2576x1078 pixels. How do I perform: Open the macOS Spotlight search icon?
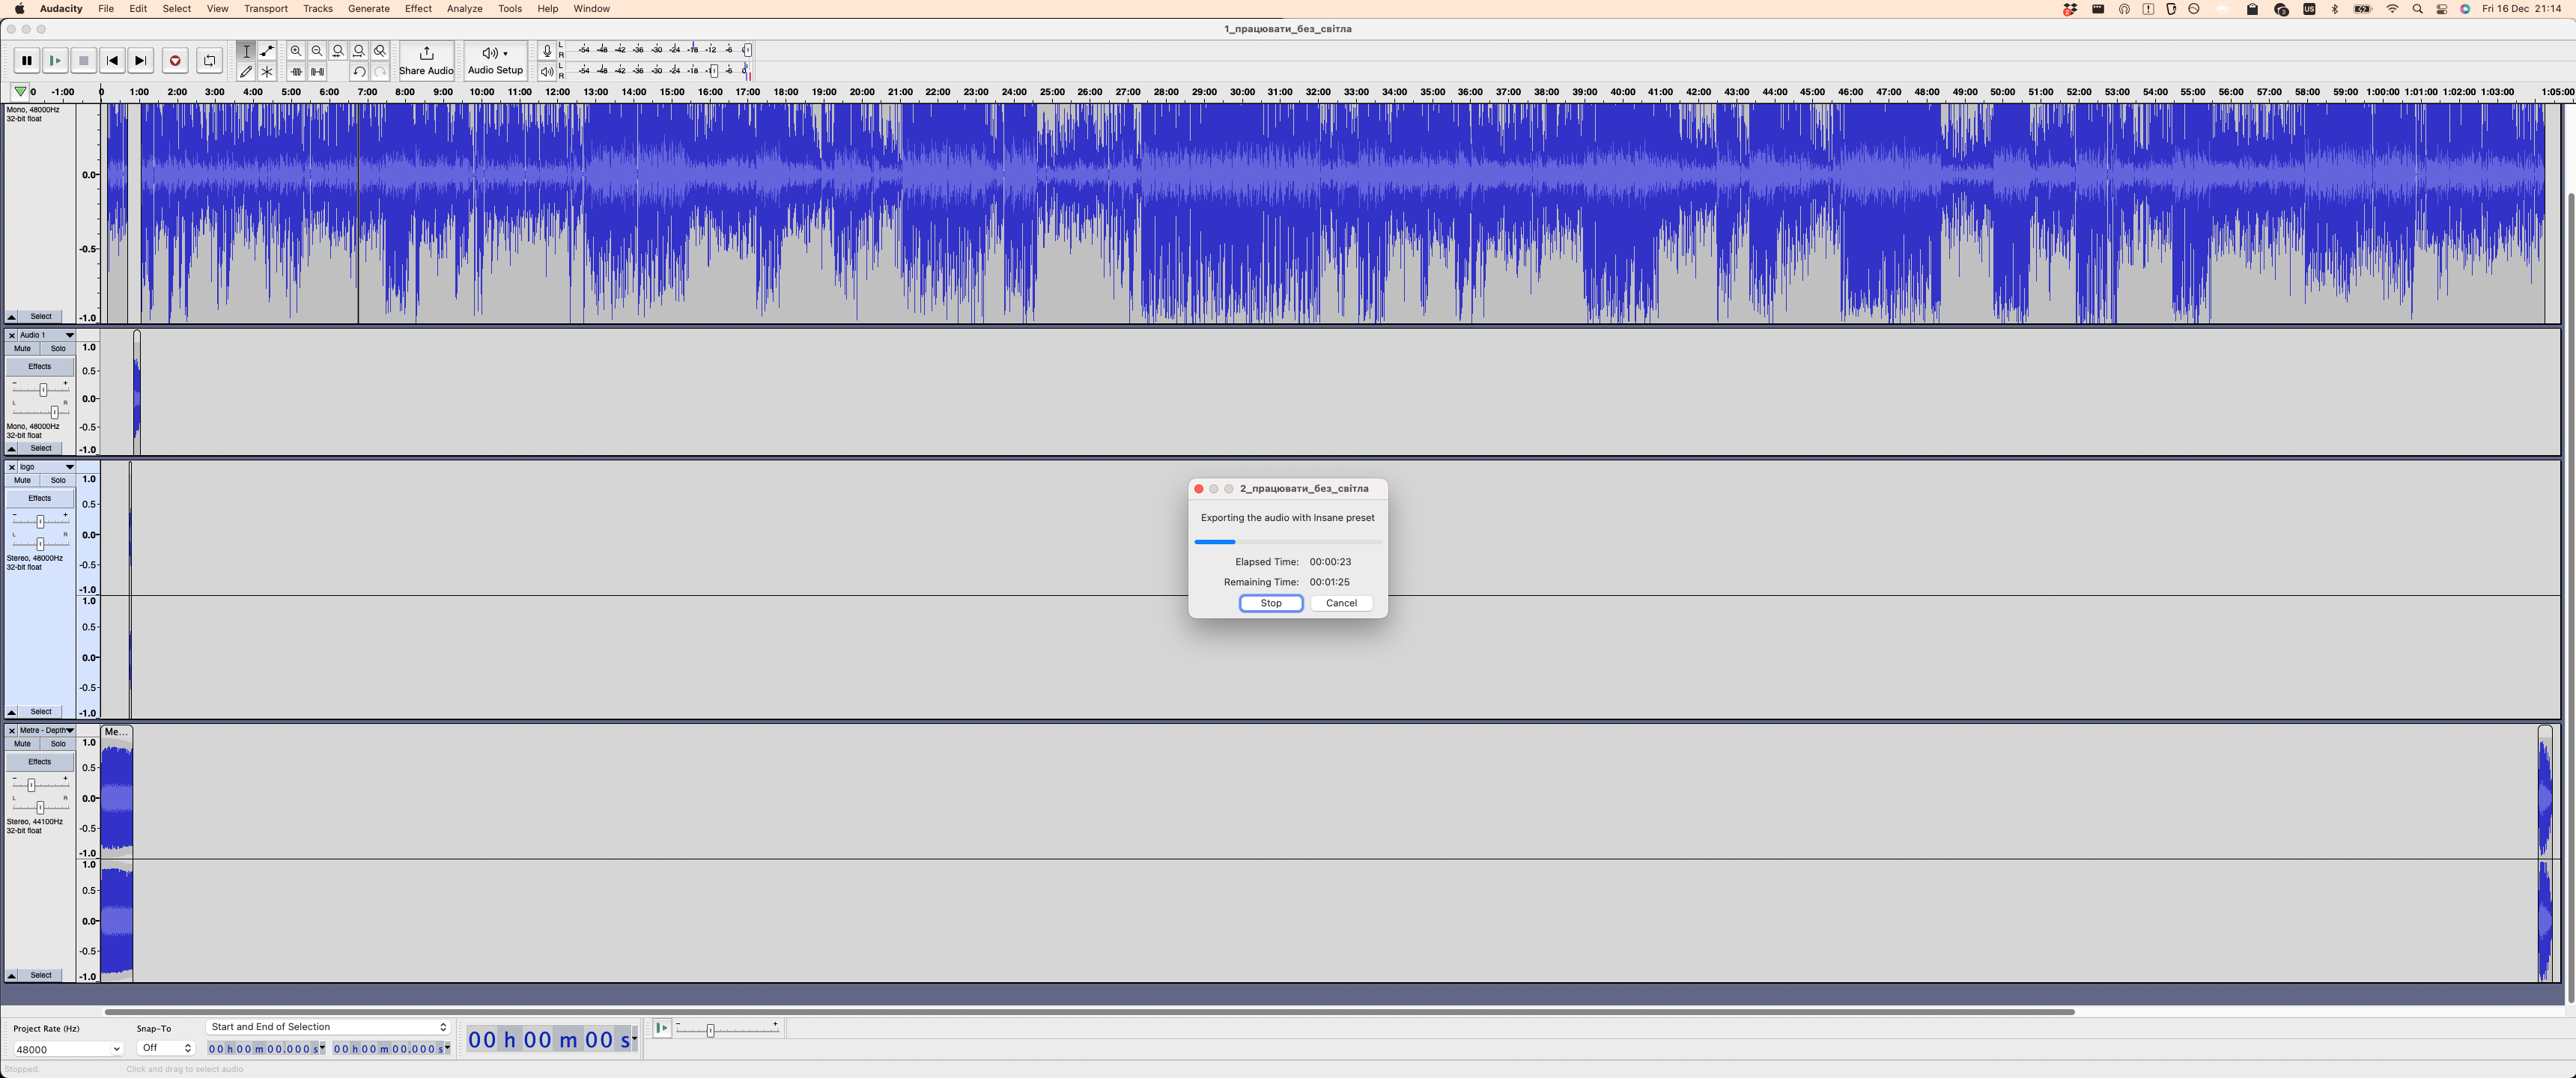(x=2417, y=9)
